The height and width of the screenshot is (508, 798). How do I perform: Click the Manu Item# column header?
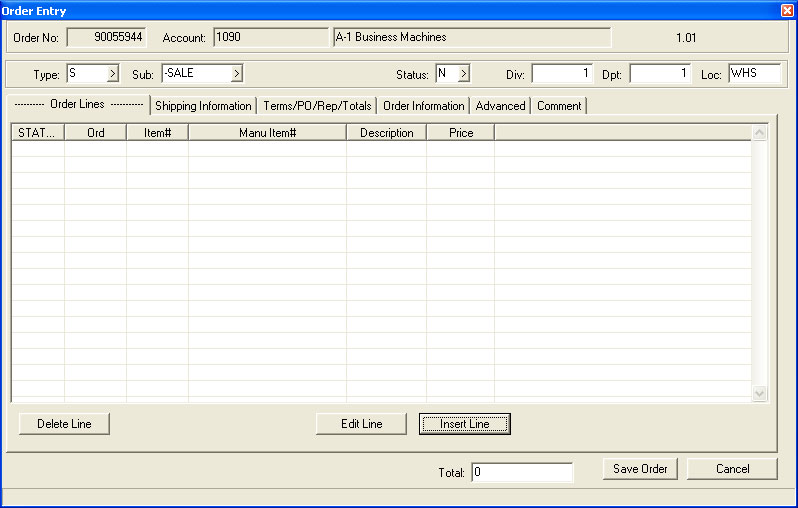coord(267,133)
